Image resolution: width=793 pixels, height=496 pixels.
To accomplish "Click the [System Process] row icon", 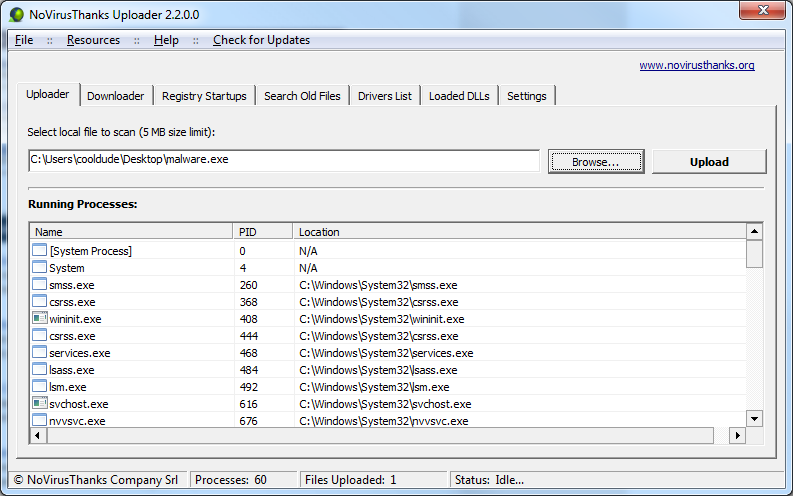I will click(40, 251).
